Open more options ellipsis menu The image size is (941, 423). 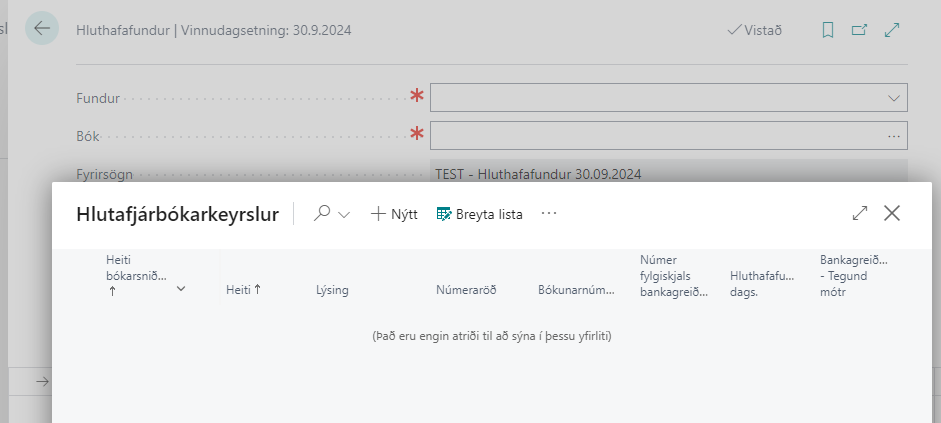[x=548, y=213]
